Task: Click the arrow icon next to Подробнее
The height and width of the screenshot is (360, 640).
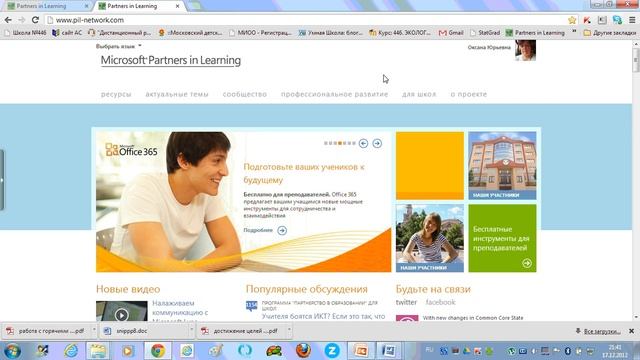Action: point(282,231)
